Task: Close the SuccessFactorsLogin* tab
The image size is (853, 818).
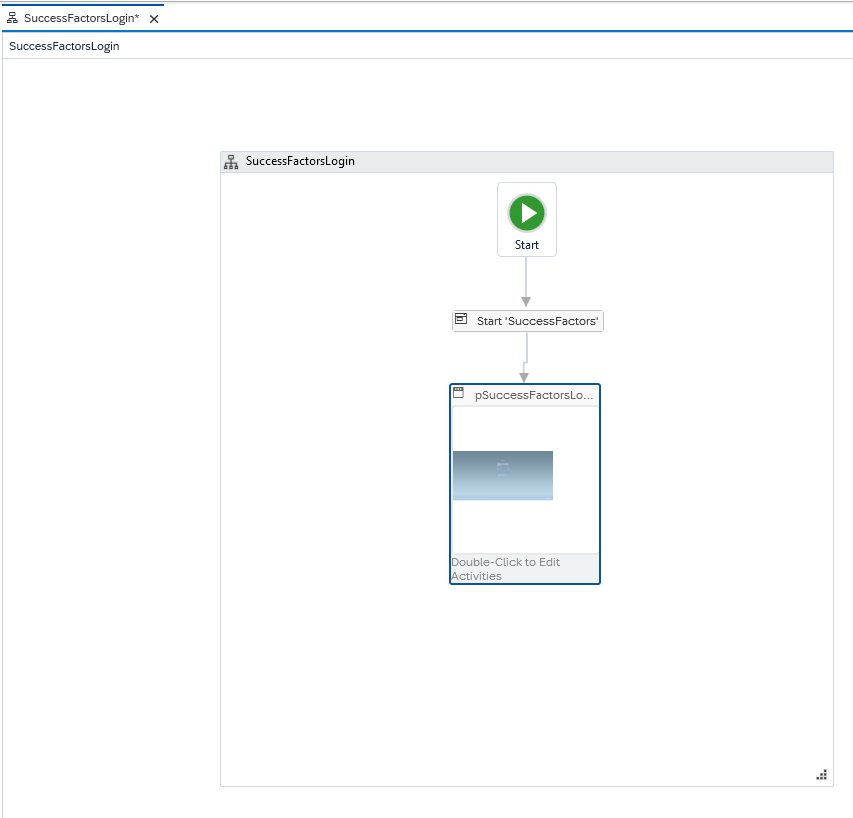Action: coord(154,19)
